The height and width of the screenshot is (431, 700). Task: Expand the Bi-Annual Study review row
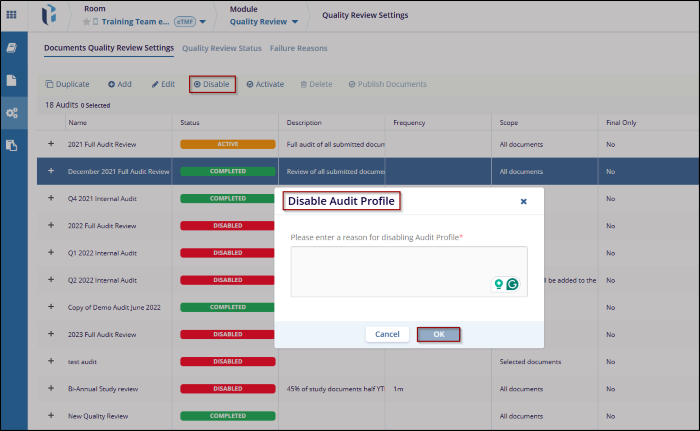click(51, 387)
